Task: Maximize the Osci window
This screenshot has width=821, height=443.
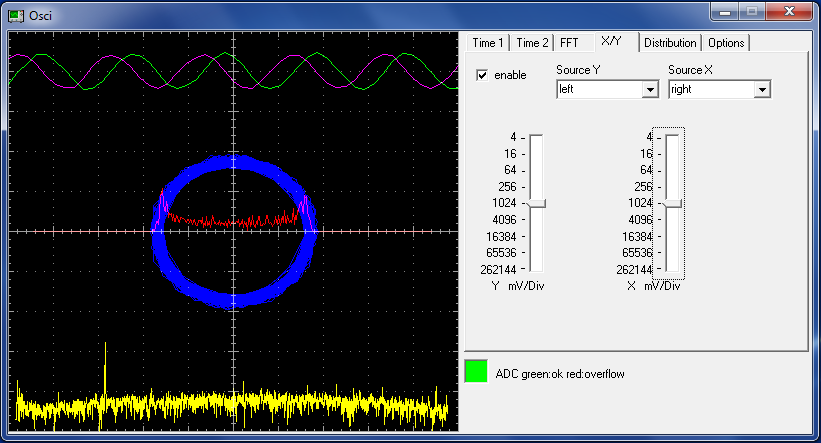Action: pyautogui.click(x=753, y=11)
